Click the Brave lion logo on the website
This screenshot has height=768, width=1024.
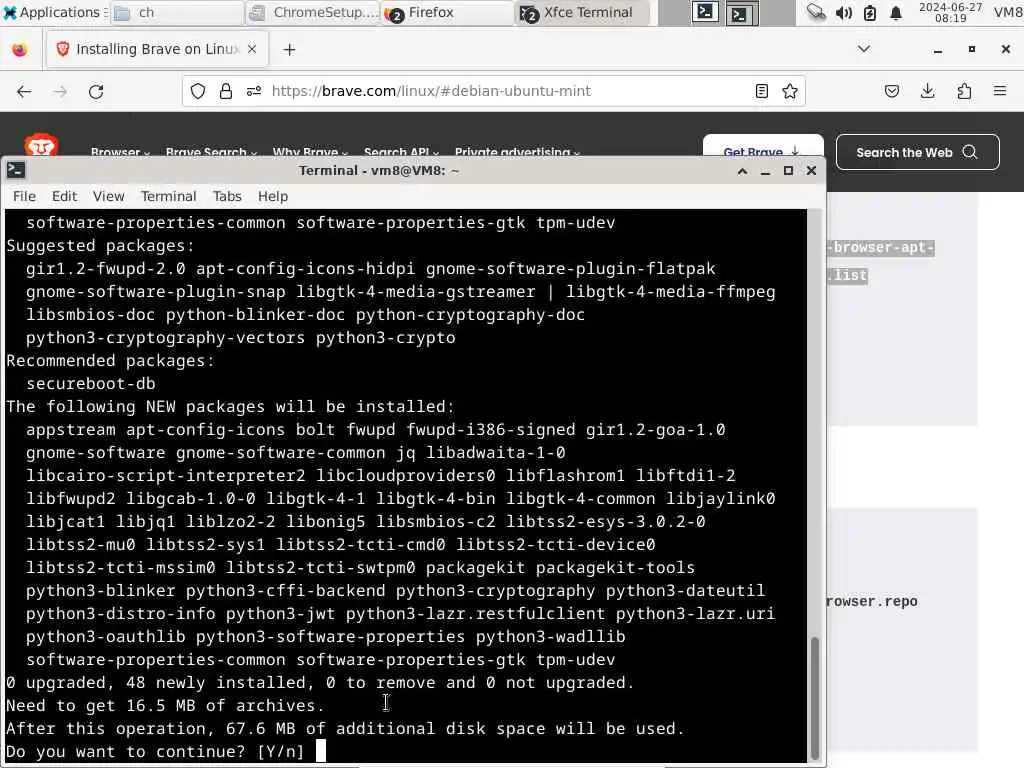(41, 146)
